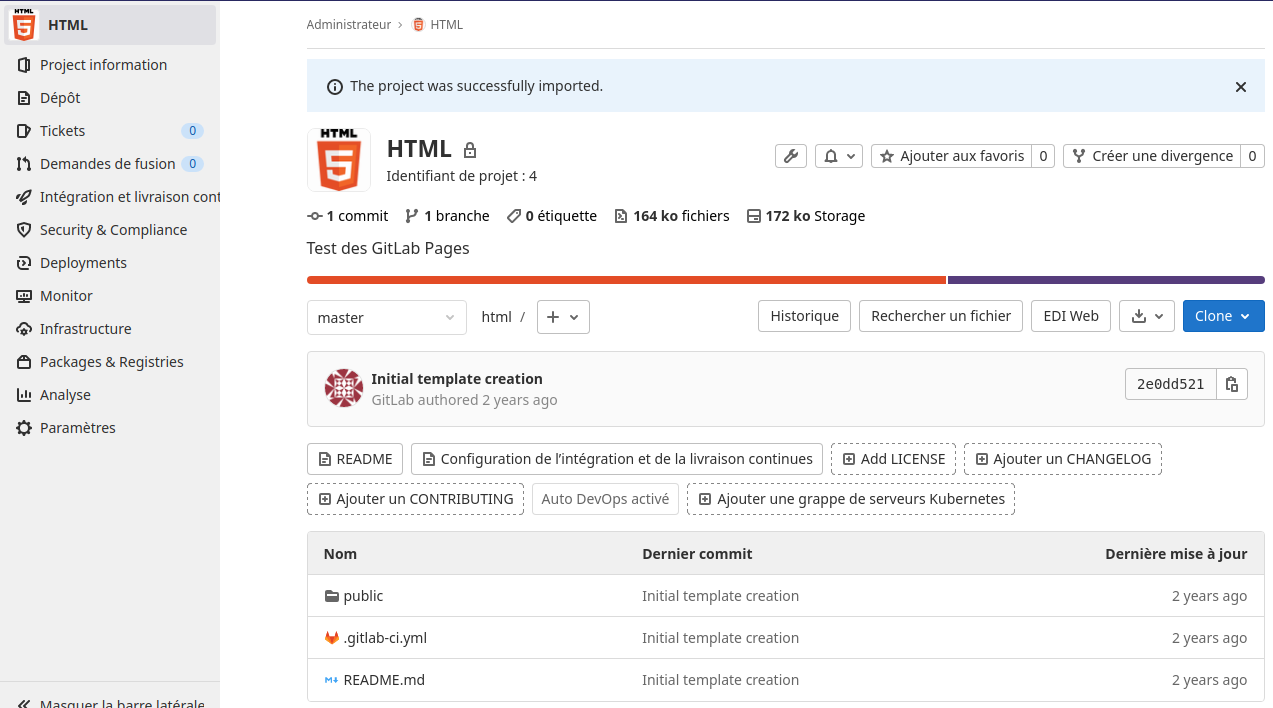
Task: Click the Add LICENSE dashed button
Action: point(893,459)
